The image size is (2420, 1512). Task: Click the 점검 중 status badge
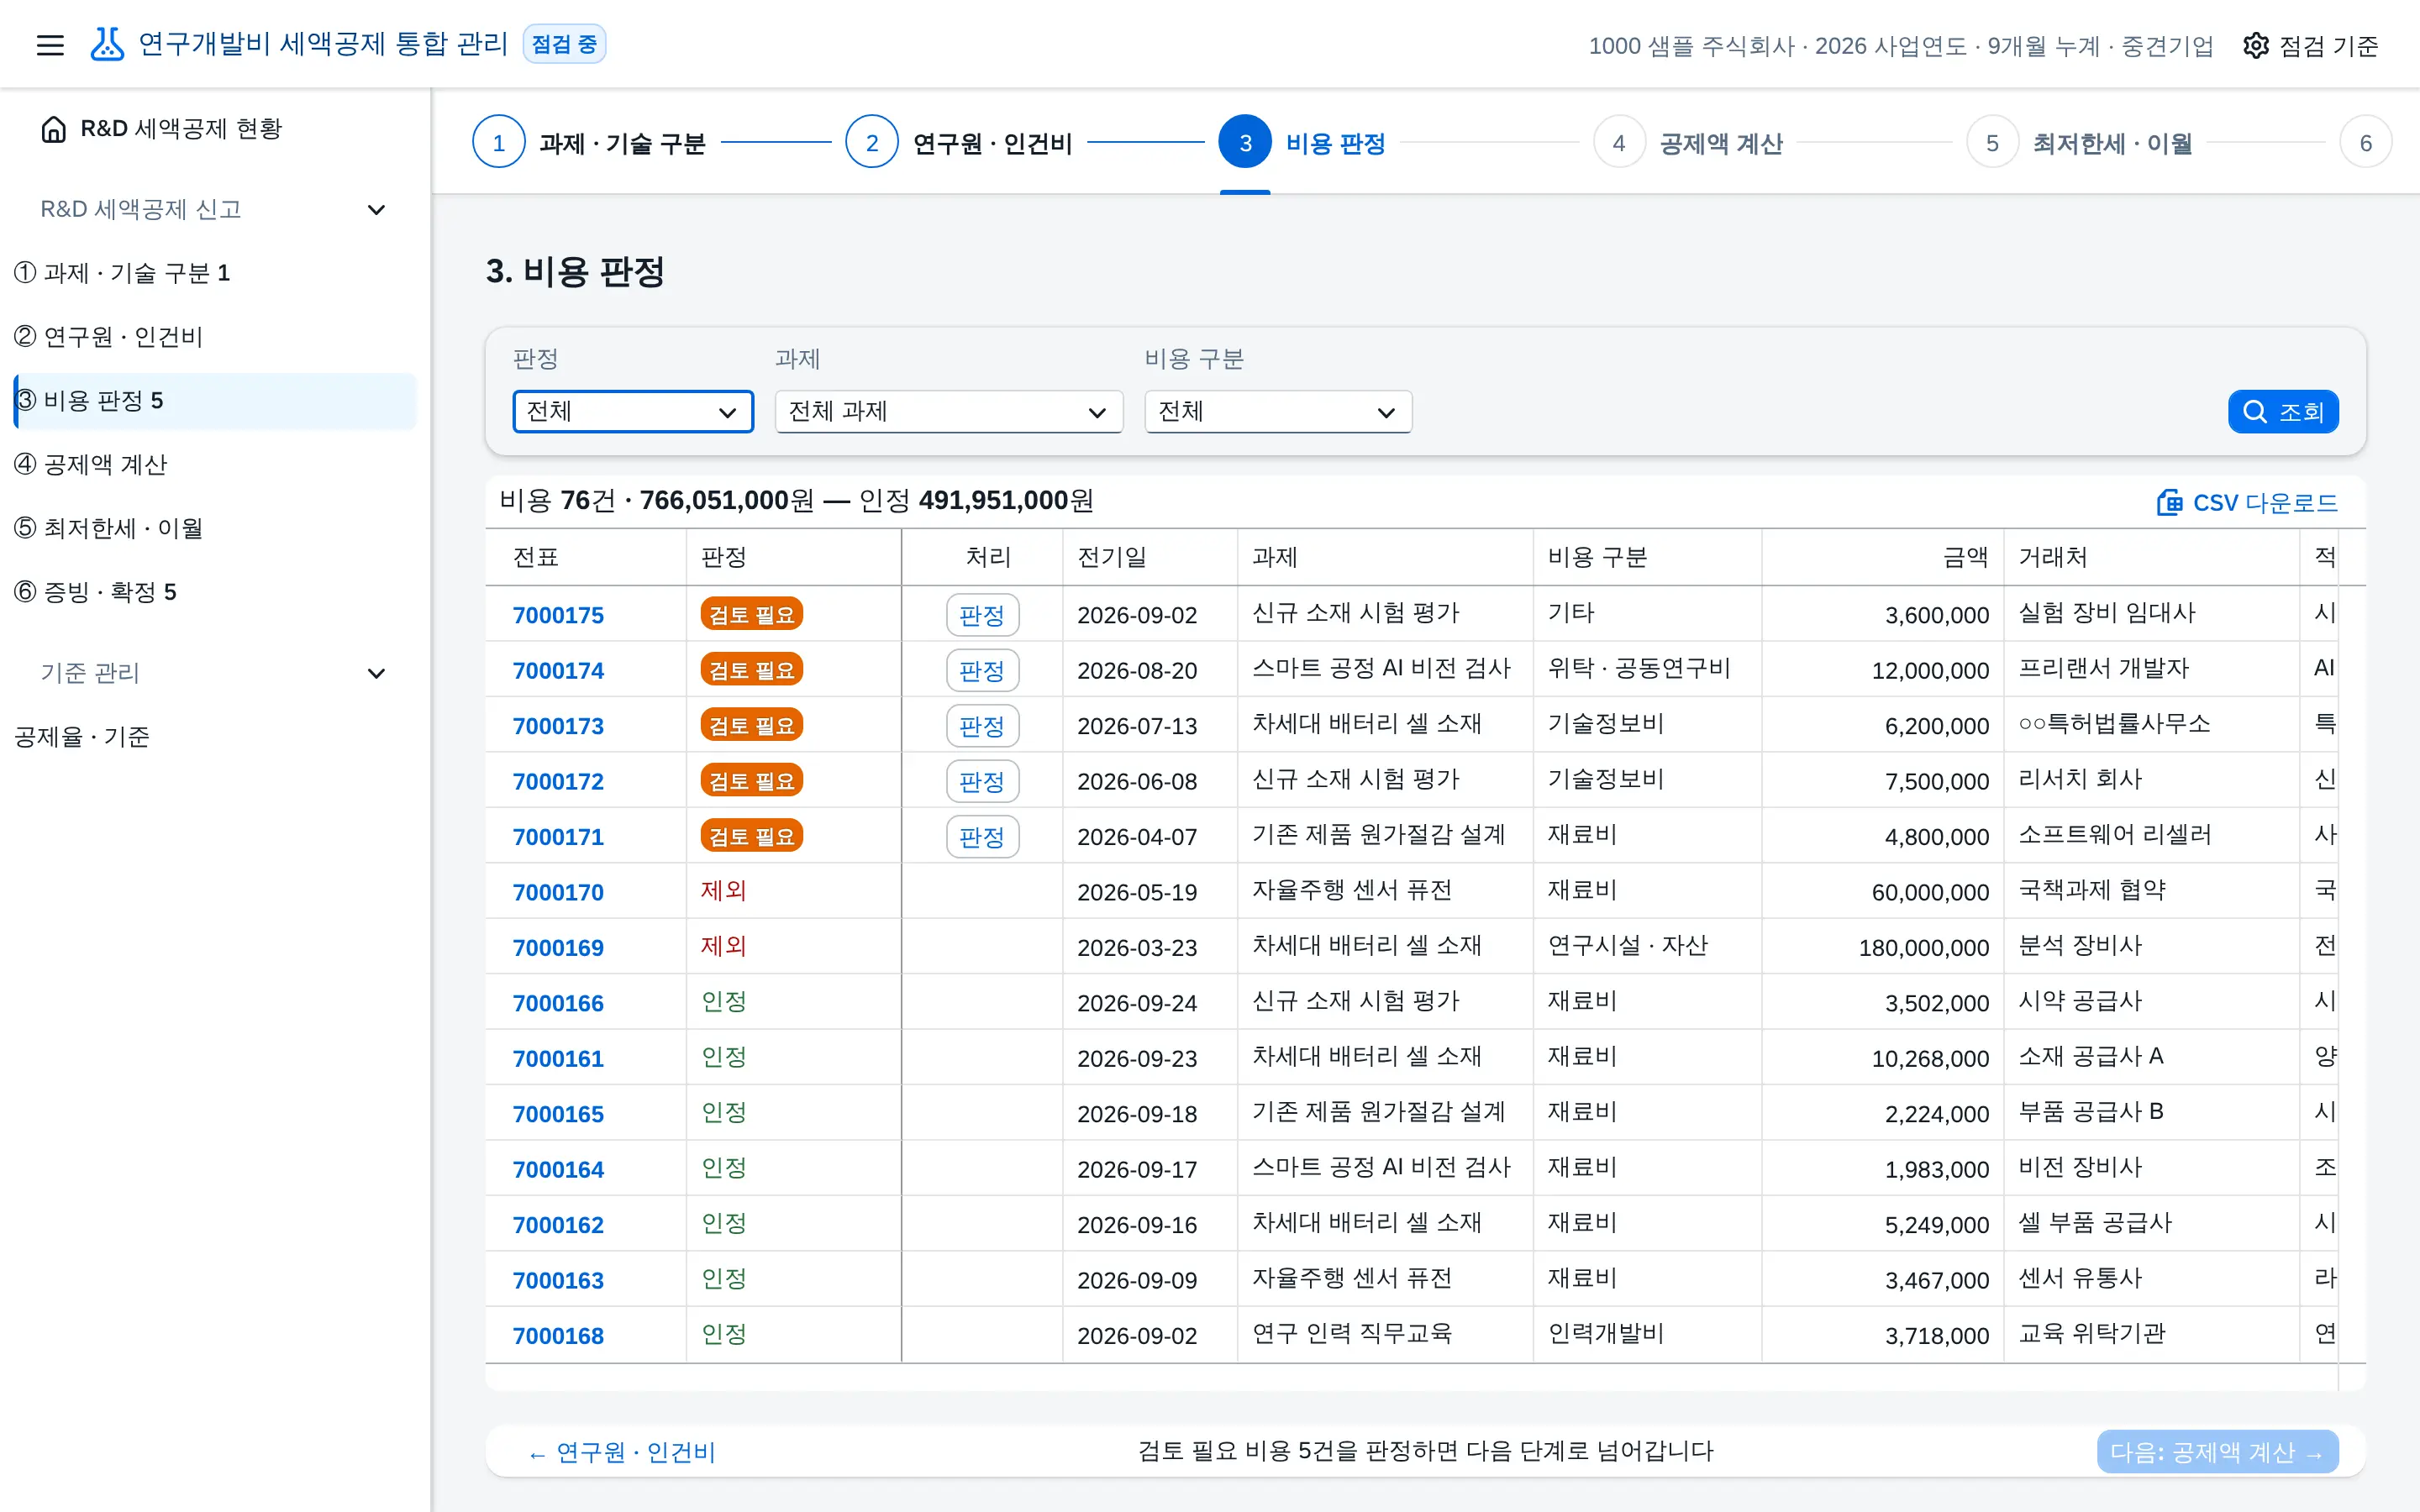tap(564, 44)
